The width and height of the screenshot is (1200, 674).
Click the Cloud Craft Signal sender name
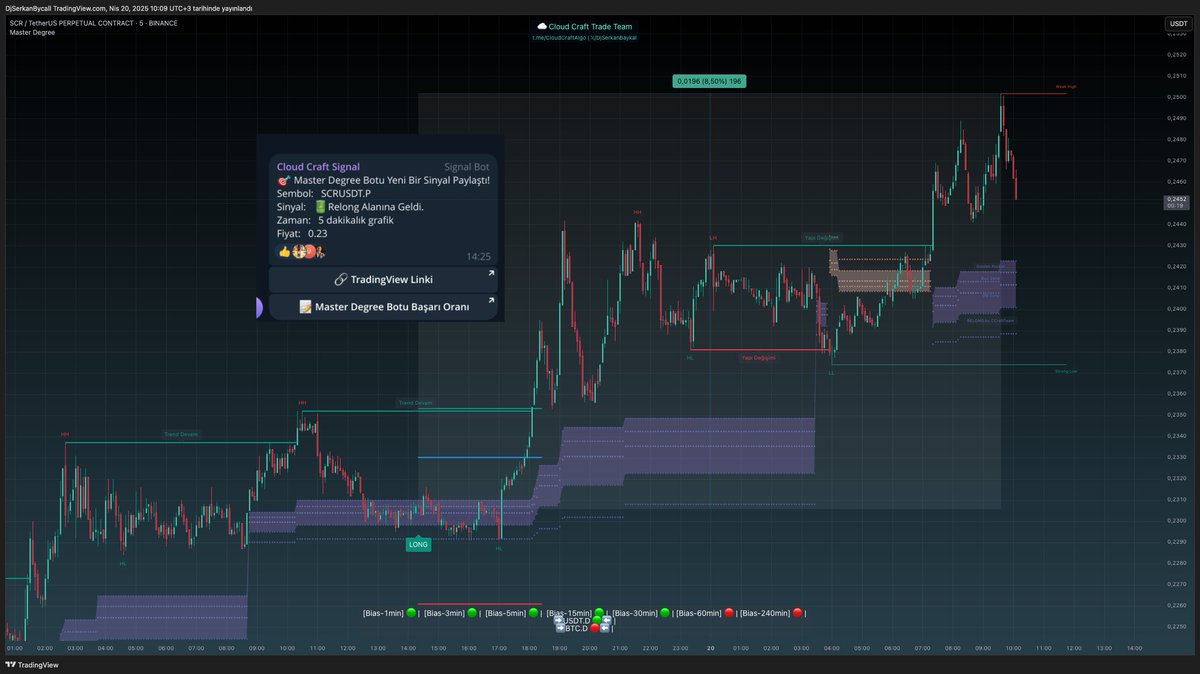click(x=318, y=166)
